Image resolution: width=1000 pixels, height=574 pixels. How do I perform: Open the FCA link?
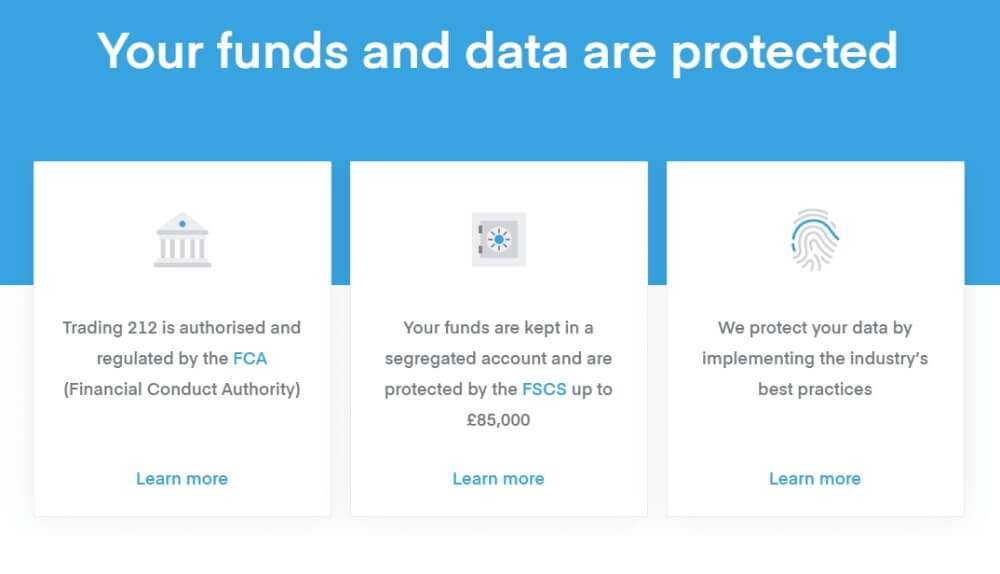250,358
